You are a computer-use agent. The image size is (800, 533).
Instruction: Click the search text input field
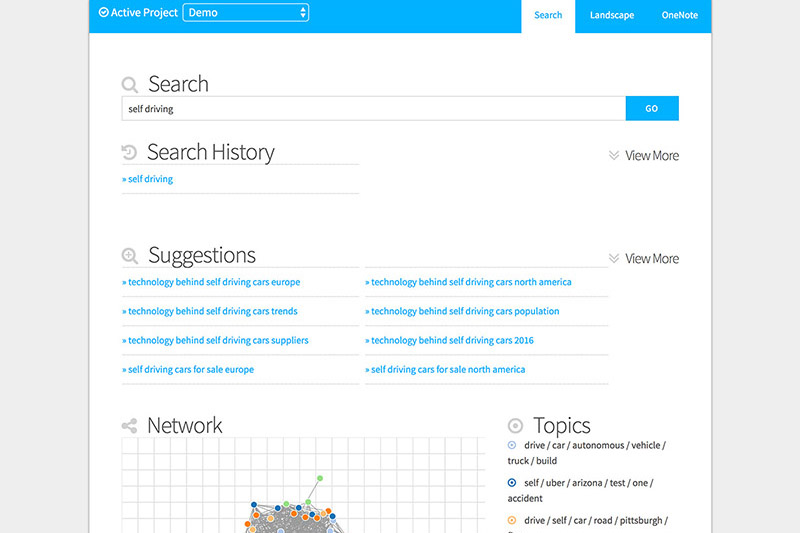[x=373, y=108]
